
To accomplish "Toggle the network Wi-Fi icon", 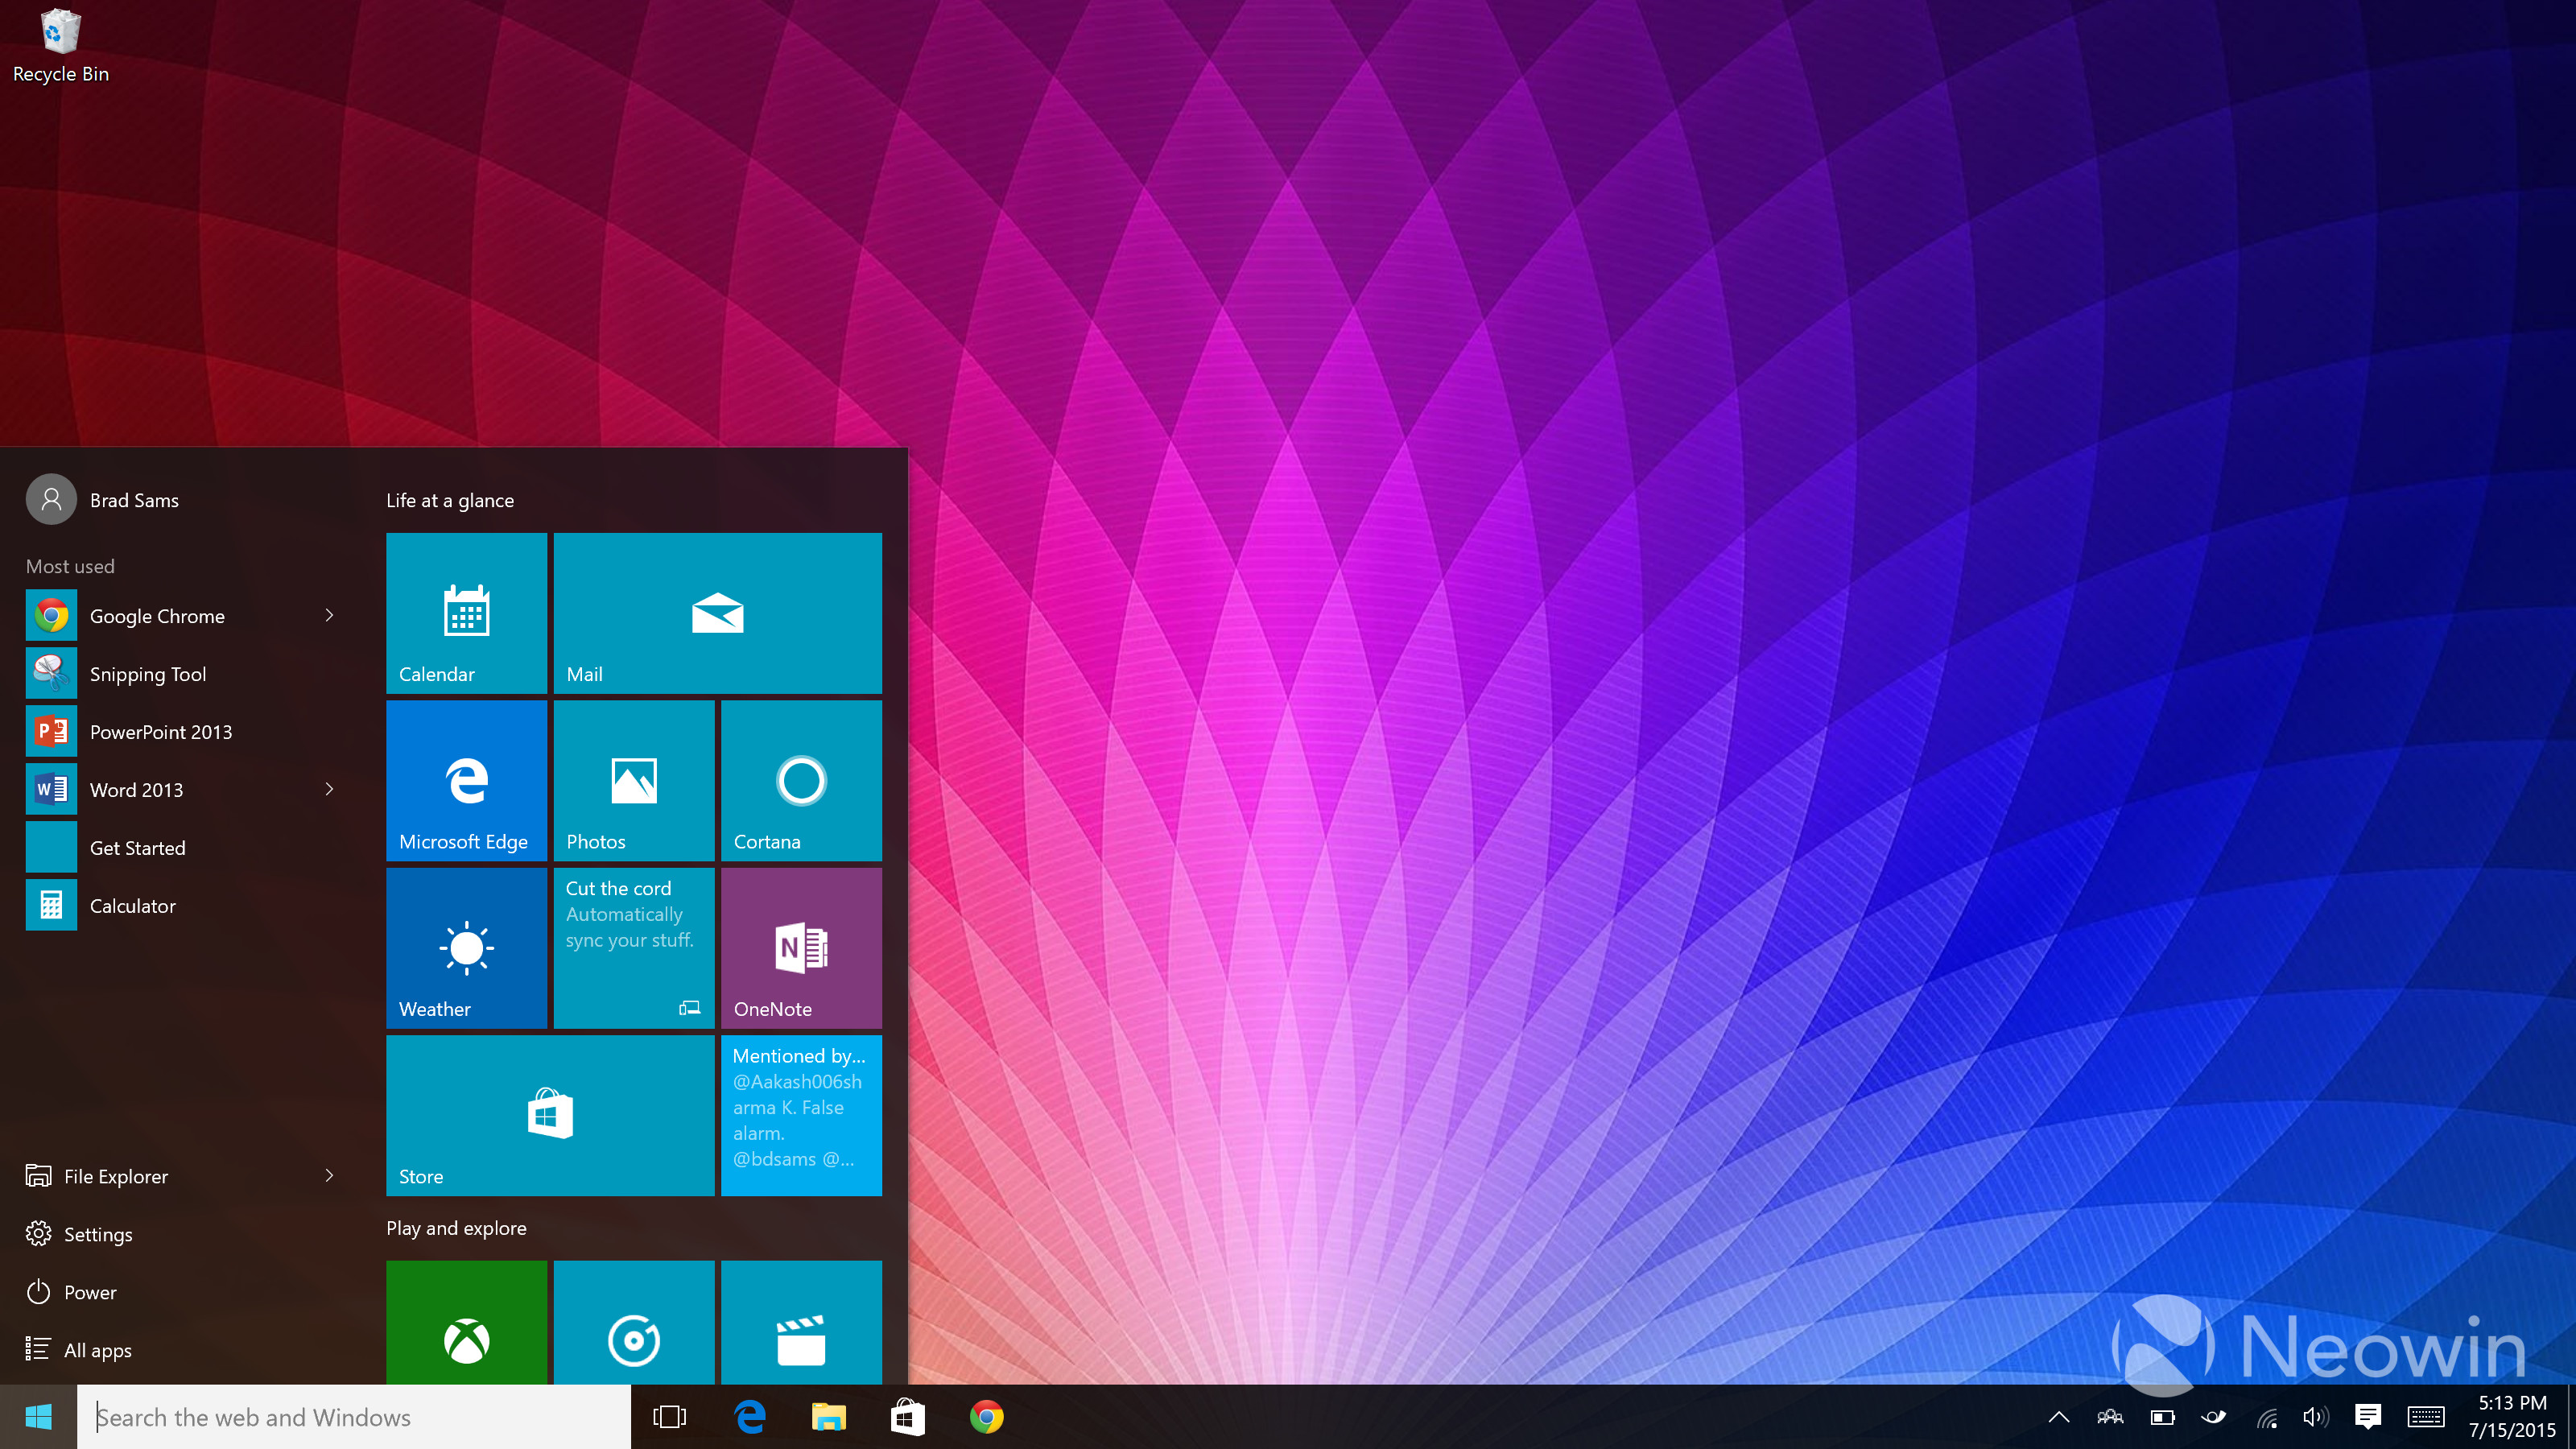I will (2266, 1415).
